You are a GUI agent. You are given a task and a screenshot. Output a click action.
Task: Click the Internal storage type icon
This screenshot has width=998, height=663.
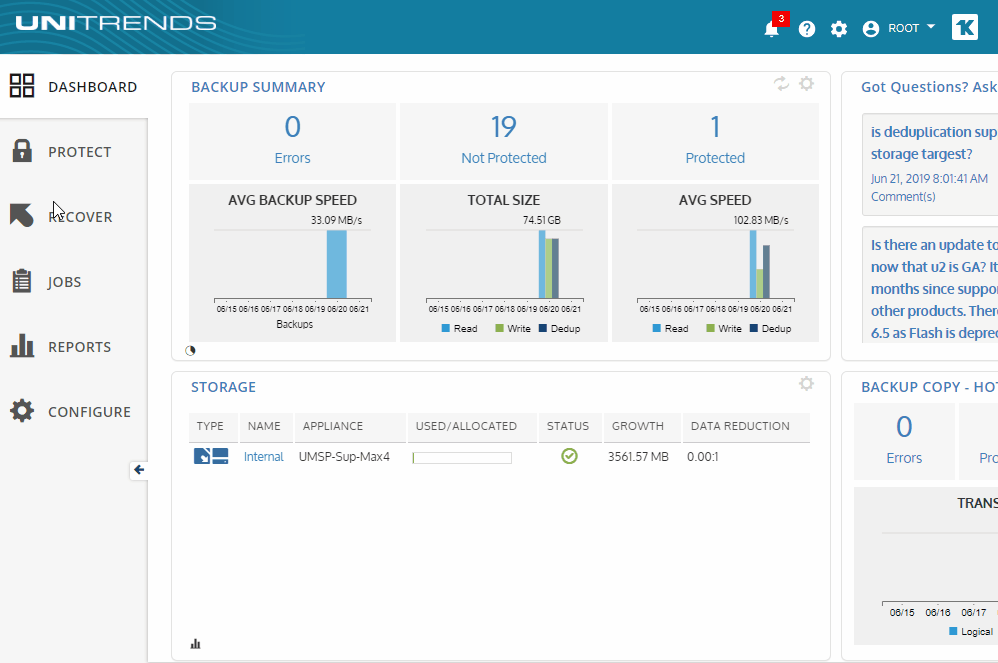(211, 456)
